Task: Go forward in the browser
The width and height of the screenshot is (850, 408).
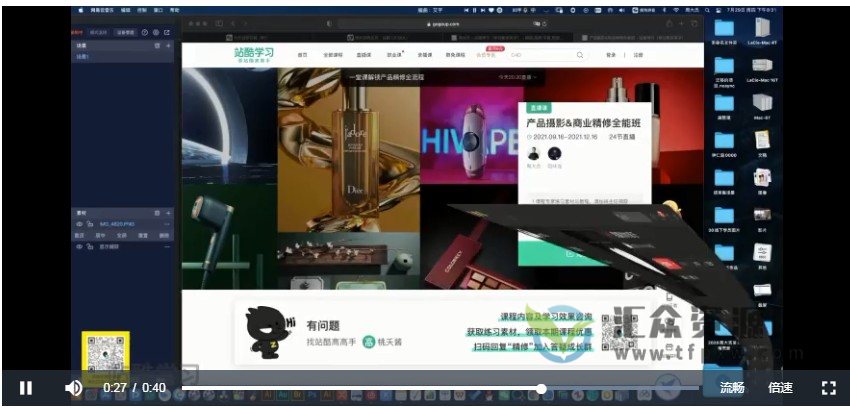Action: click(x=245, y=23)
